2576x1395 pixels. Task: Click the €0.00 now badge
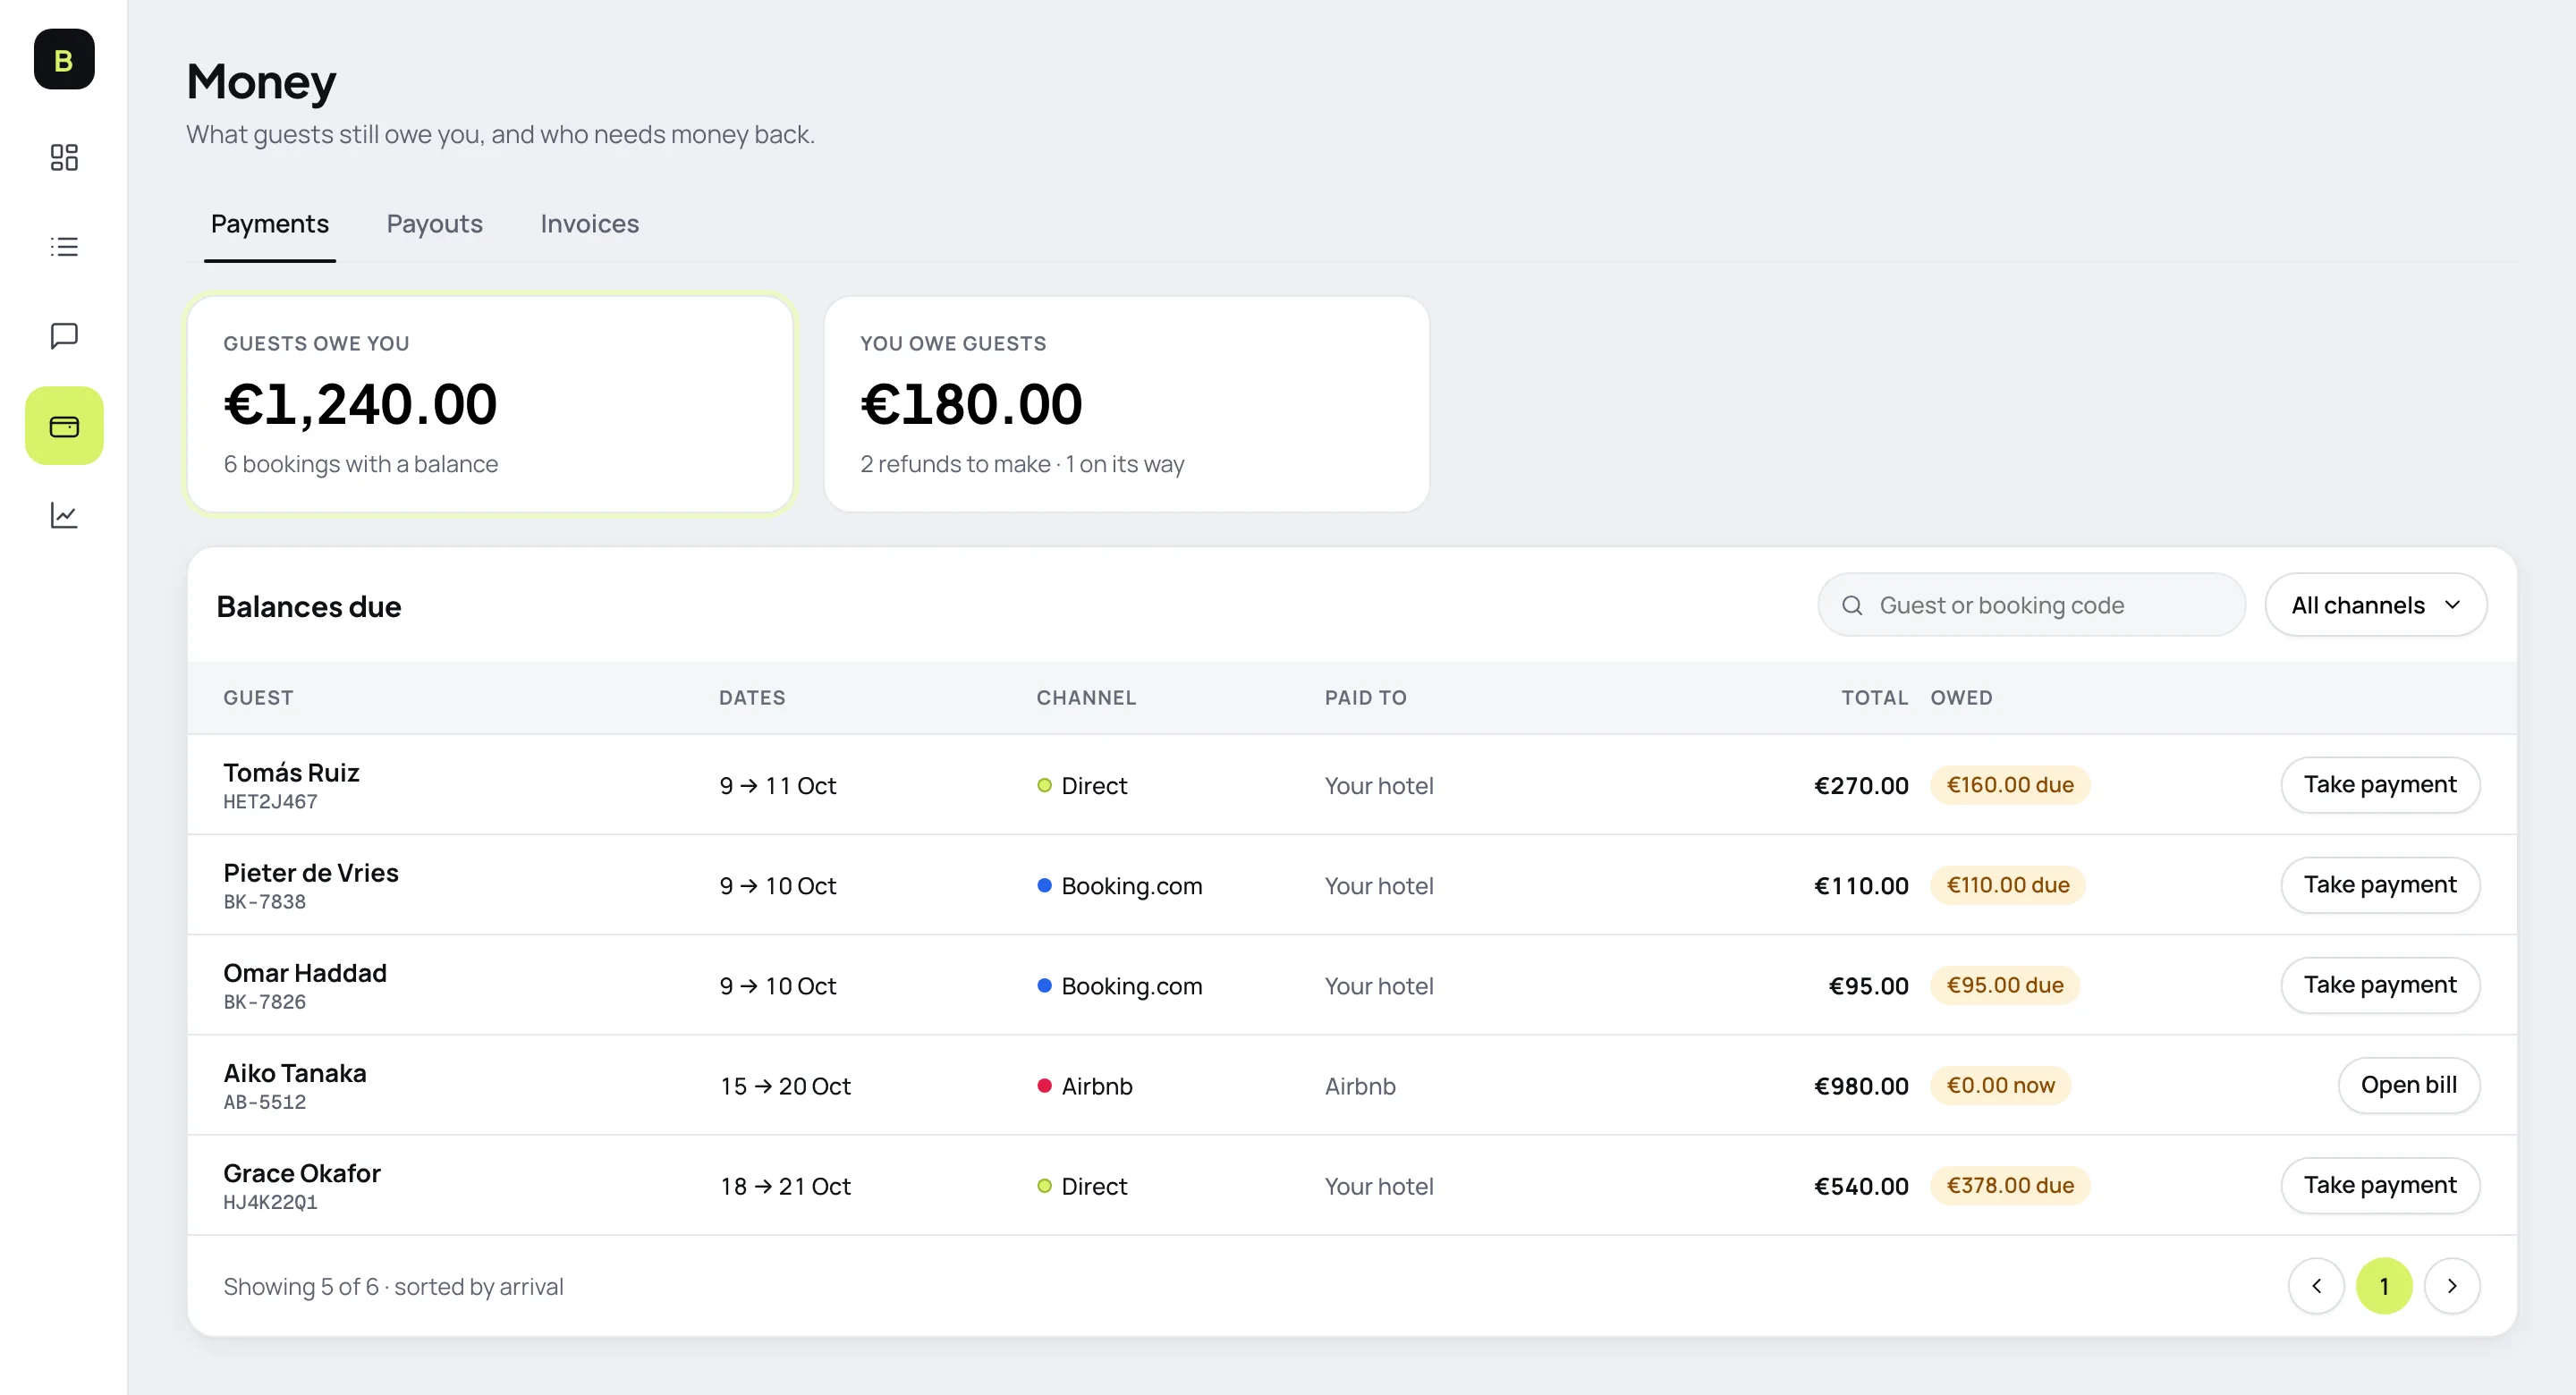[2001, 1085]
